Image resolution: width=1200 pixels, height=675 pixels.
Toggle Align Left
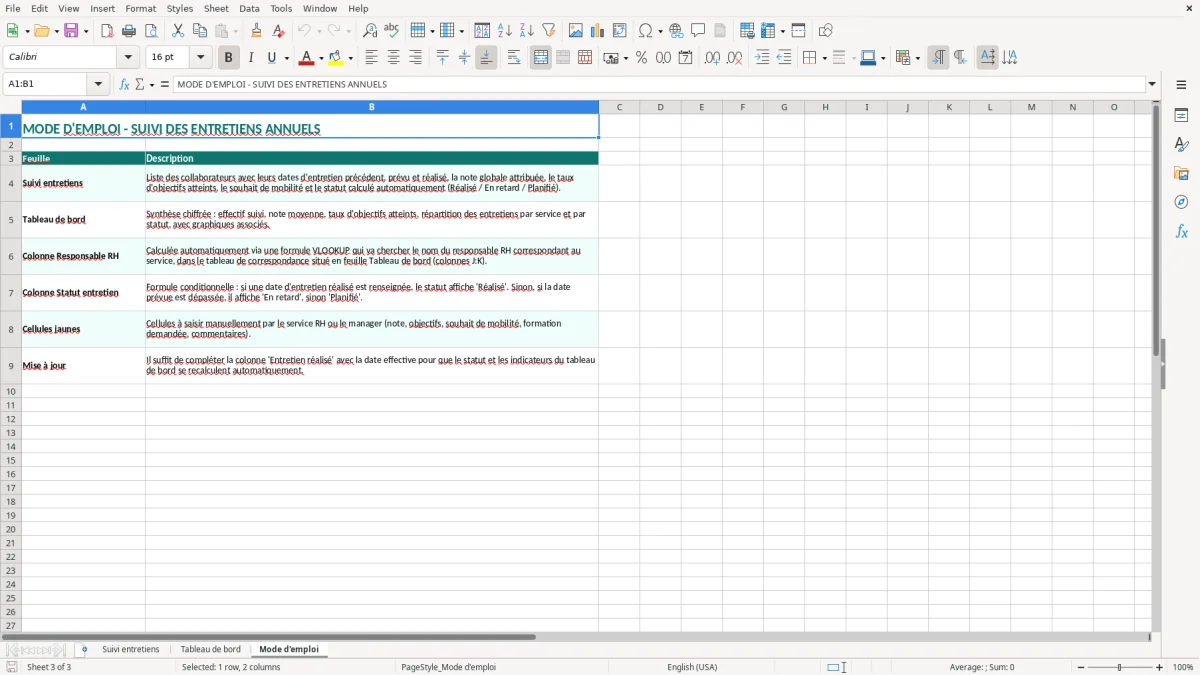(x=372, y=58)
